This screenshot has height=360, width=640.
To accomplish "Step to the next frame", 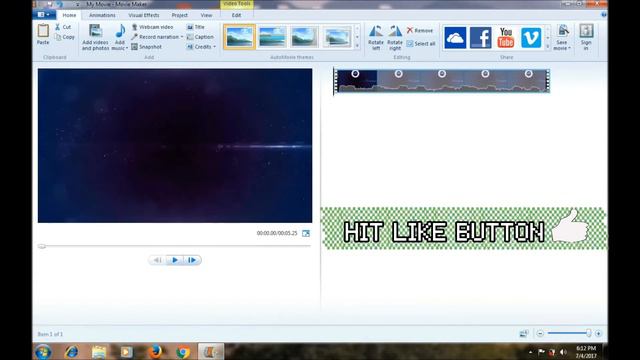I will 192,260.
